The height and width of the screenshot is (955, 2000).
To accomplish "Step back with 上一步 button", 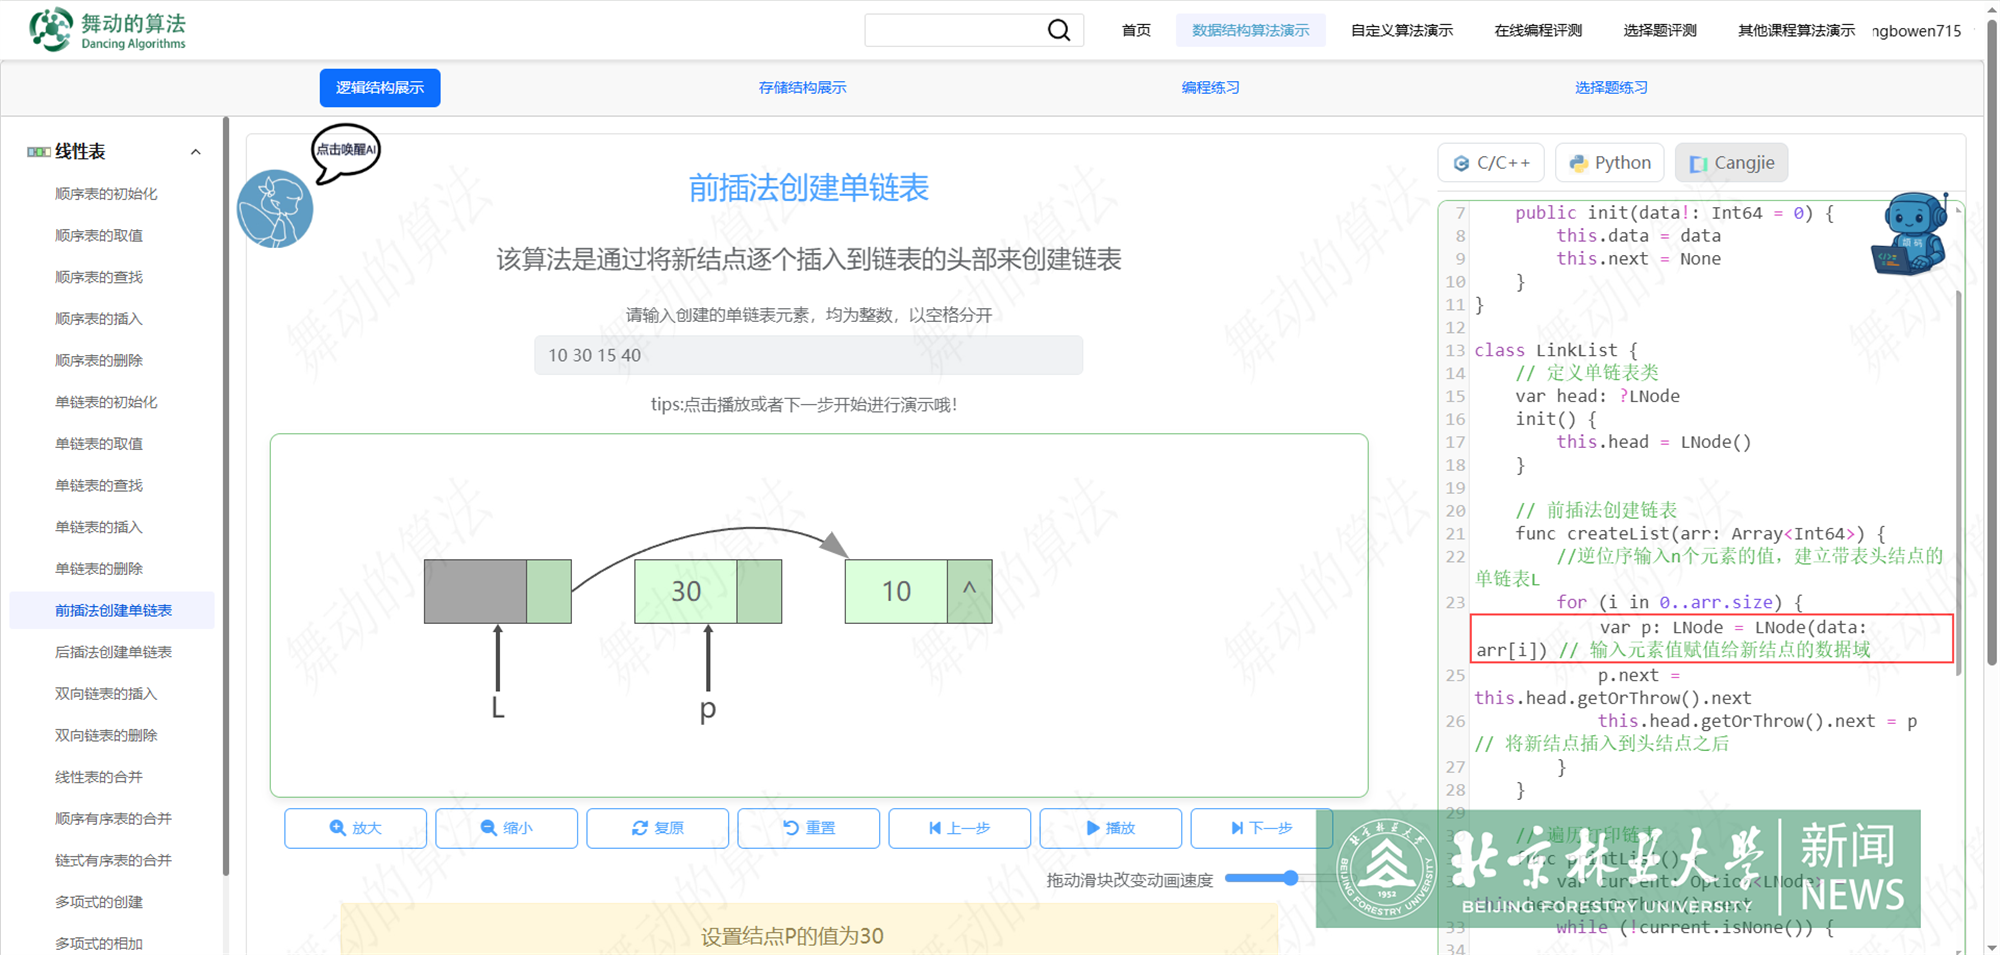I will tap(959, 828).
